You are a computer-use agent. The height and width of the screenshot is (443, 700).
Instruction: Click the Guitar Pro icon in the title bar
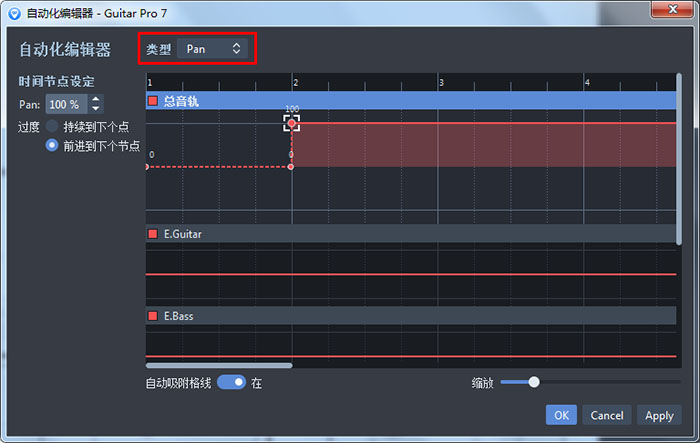pos(13,13)
